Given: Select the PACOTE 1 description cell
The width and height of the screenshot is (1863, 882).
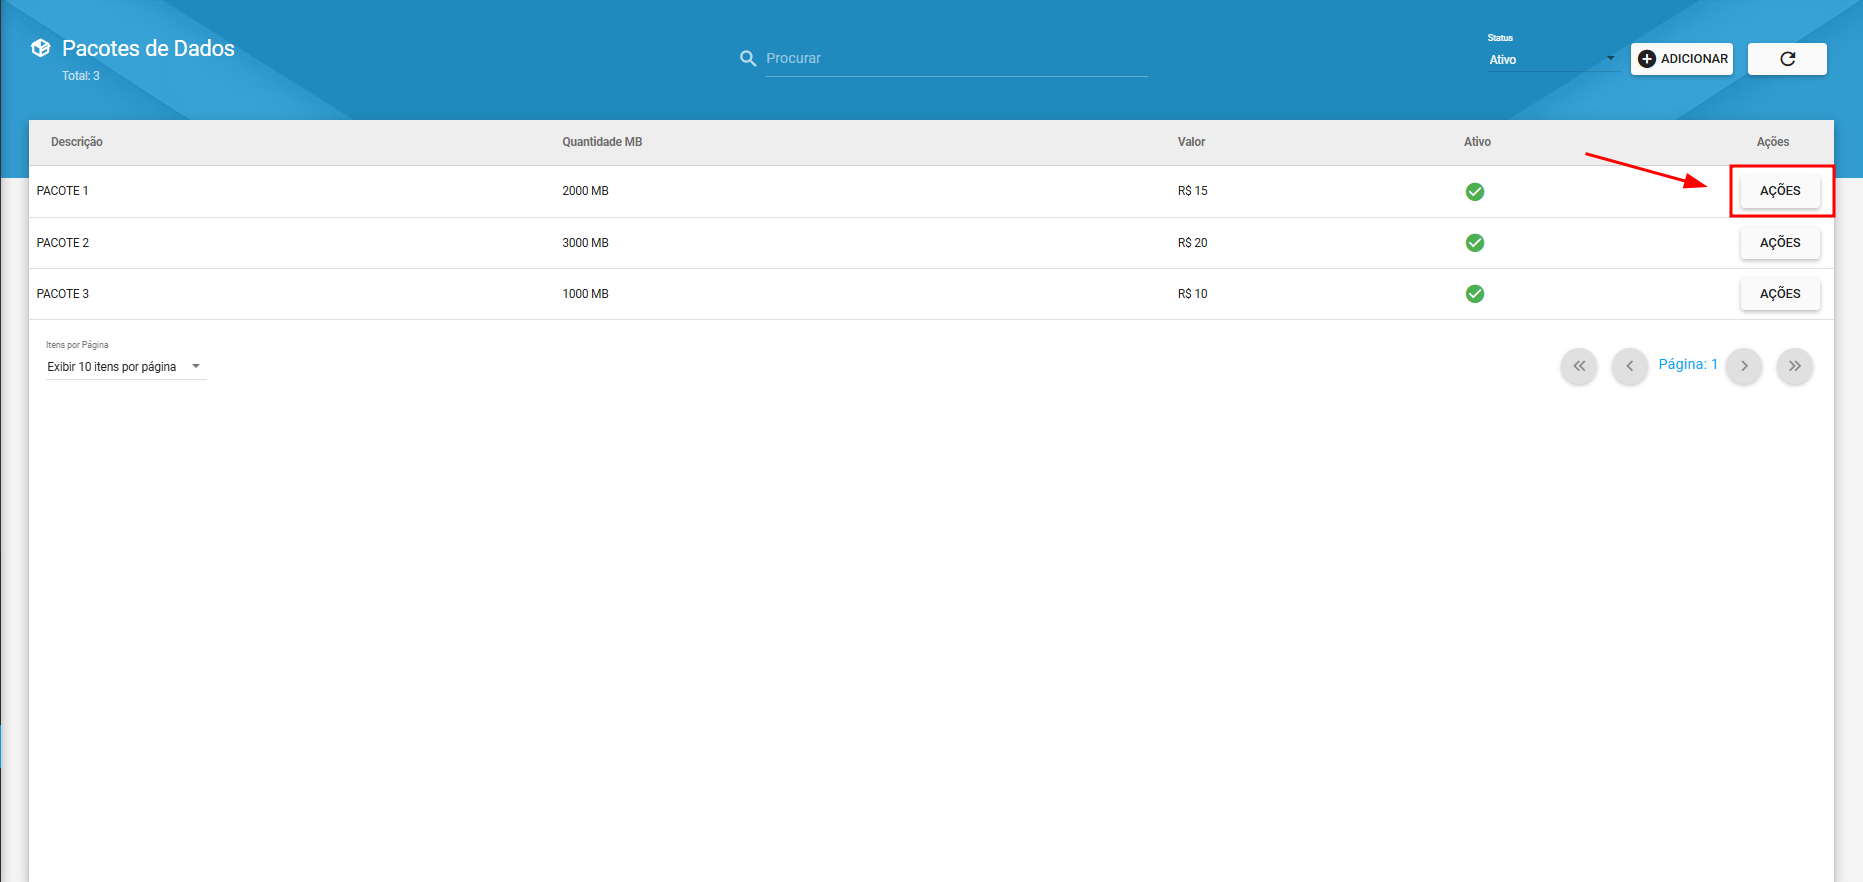Looking at the screenshot, I should (x=63, y=191).
